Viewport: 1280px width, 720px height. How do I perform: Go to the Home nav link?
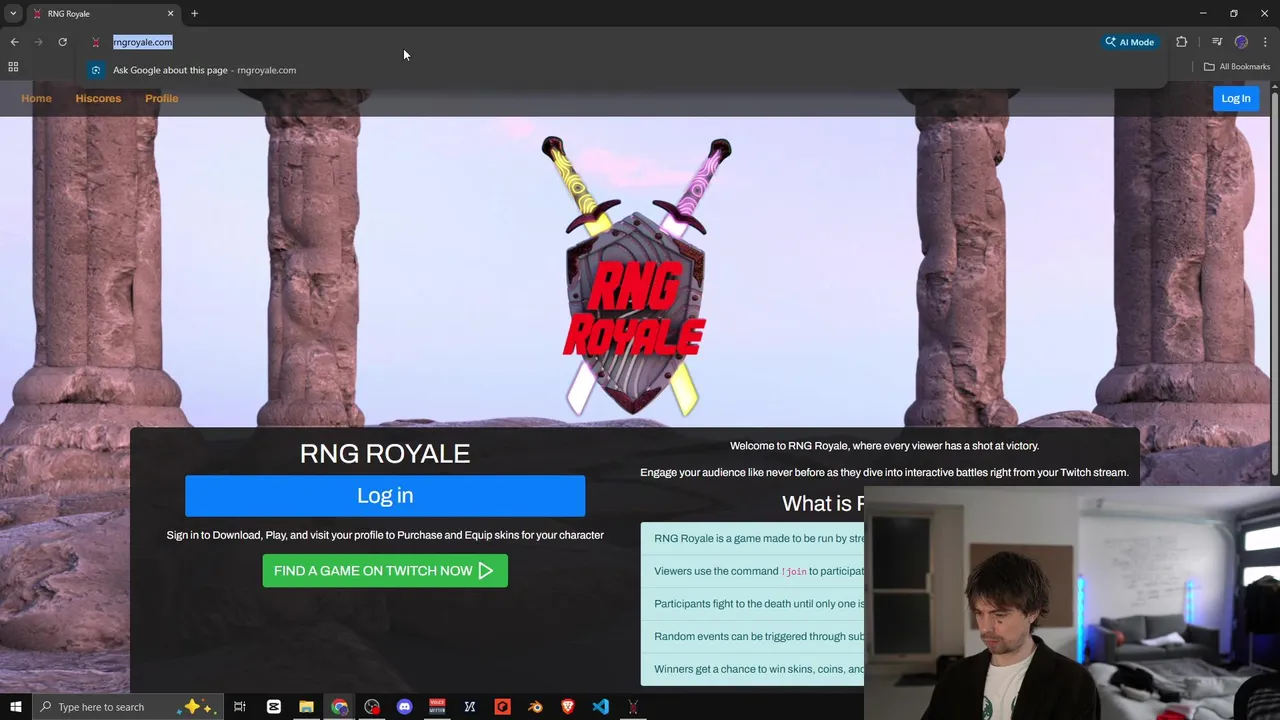[x=36, y=98]
